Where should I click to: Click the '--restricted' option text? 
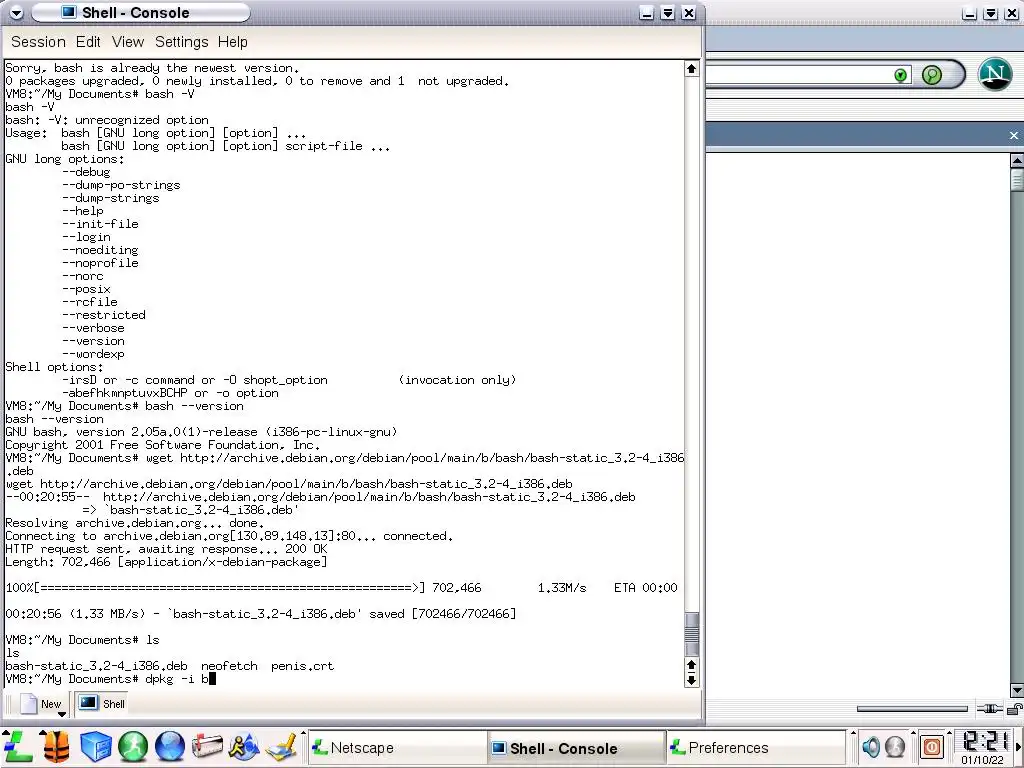104,315
